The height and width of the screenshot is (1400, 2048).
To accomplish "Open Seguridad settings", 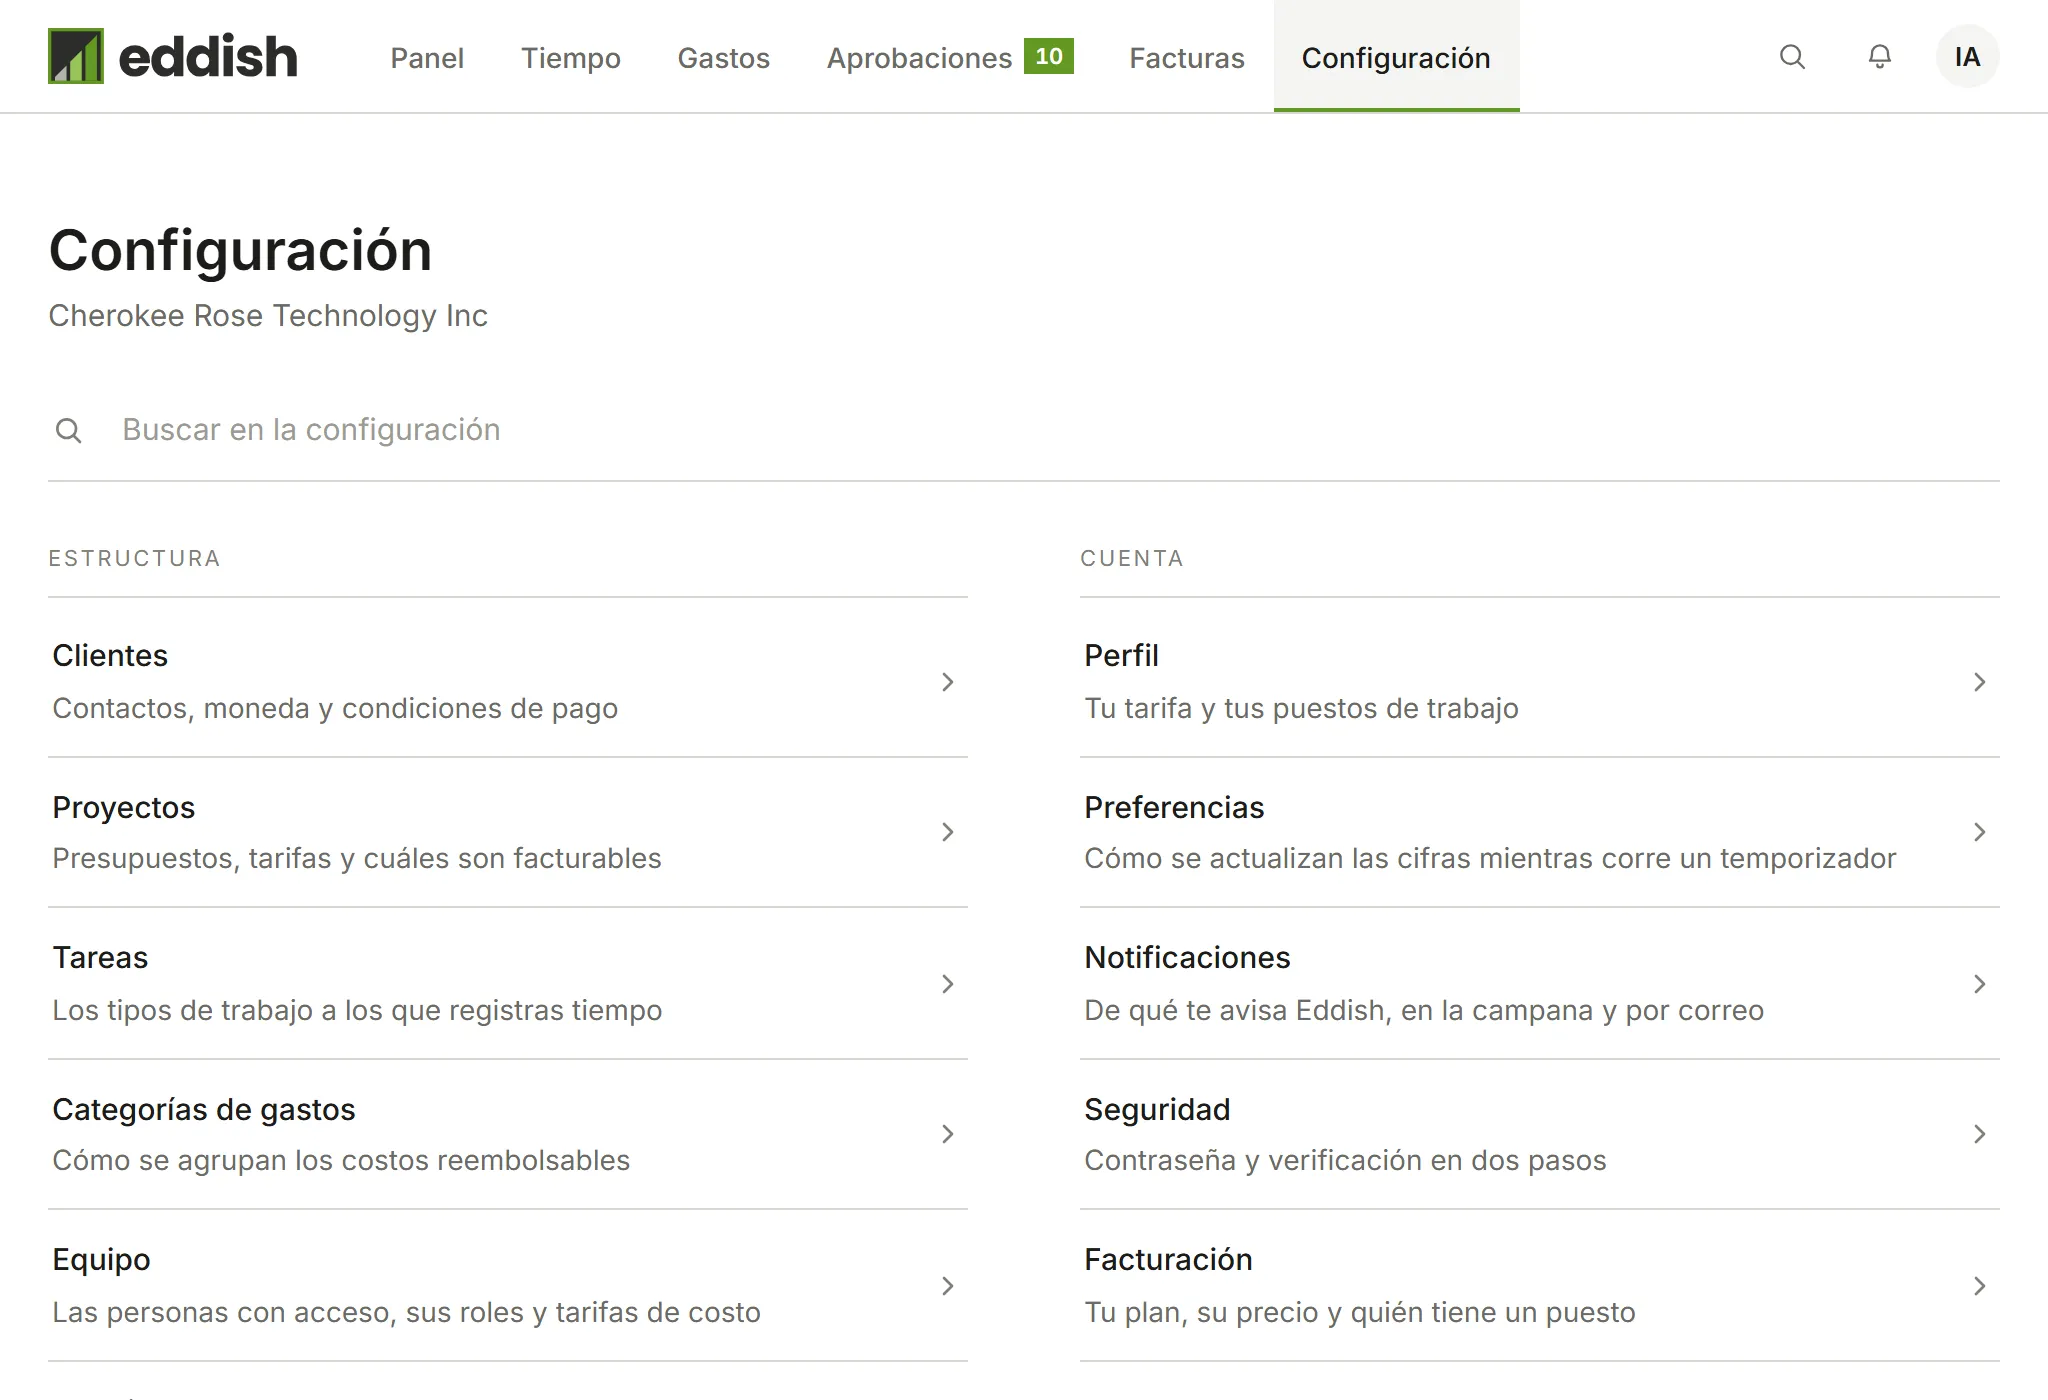I will click(1540, 1134).
